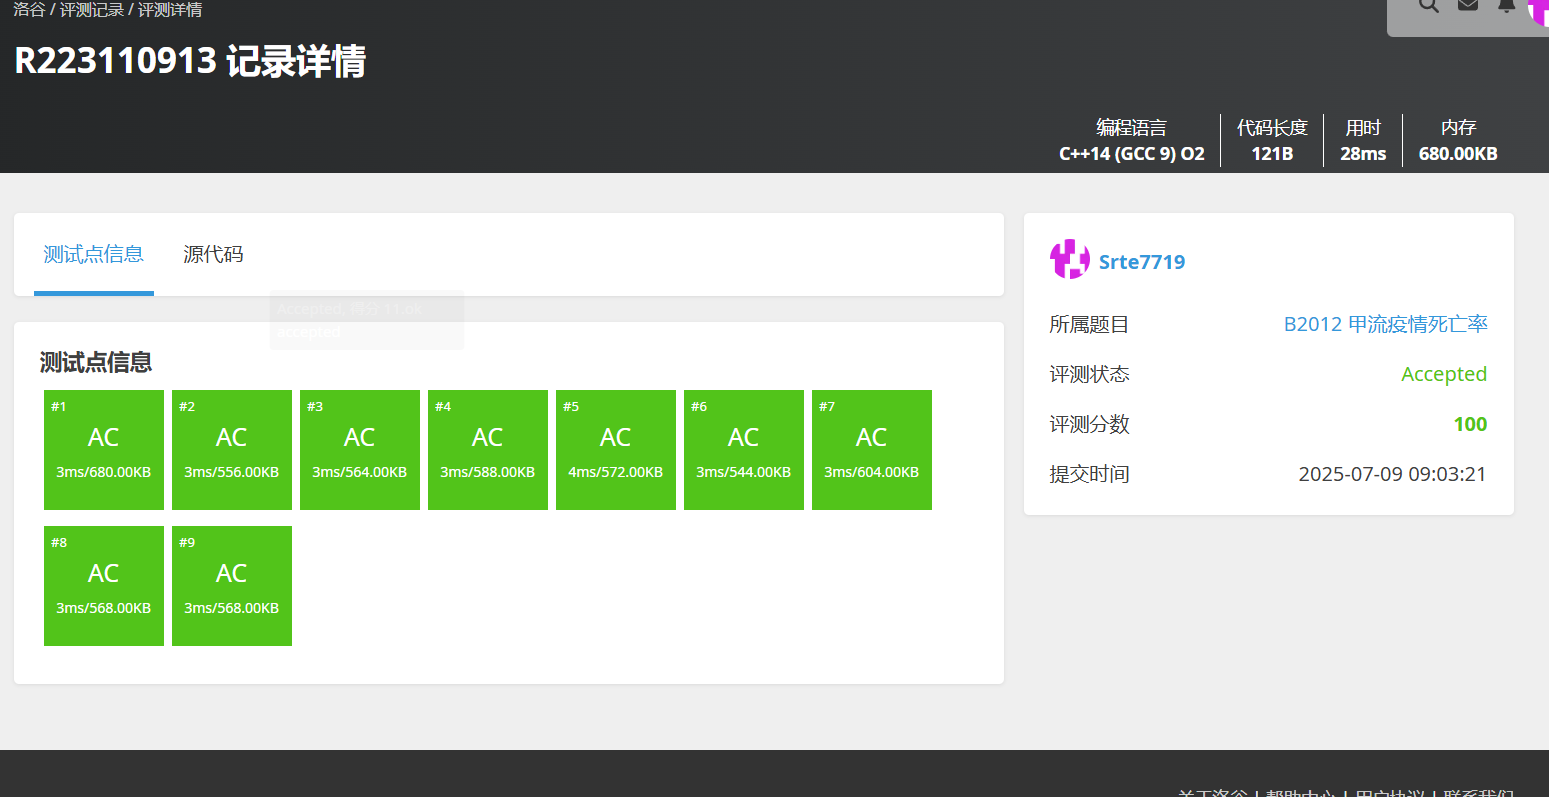Select test case #8 AC tile

(104, 586)
